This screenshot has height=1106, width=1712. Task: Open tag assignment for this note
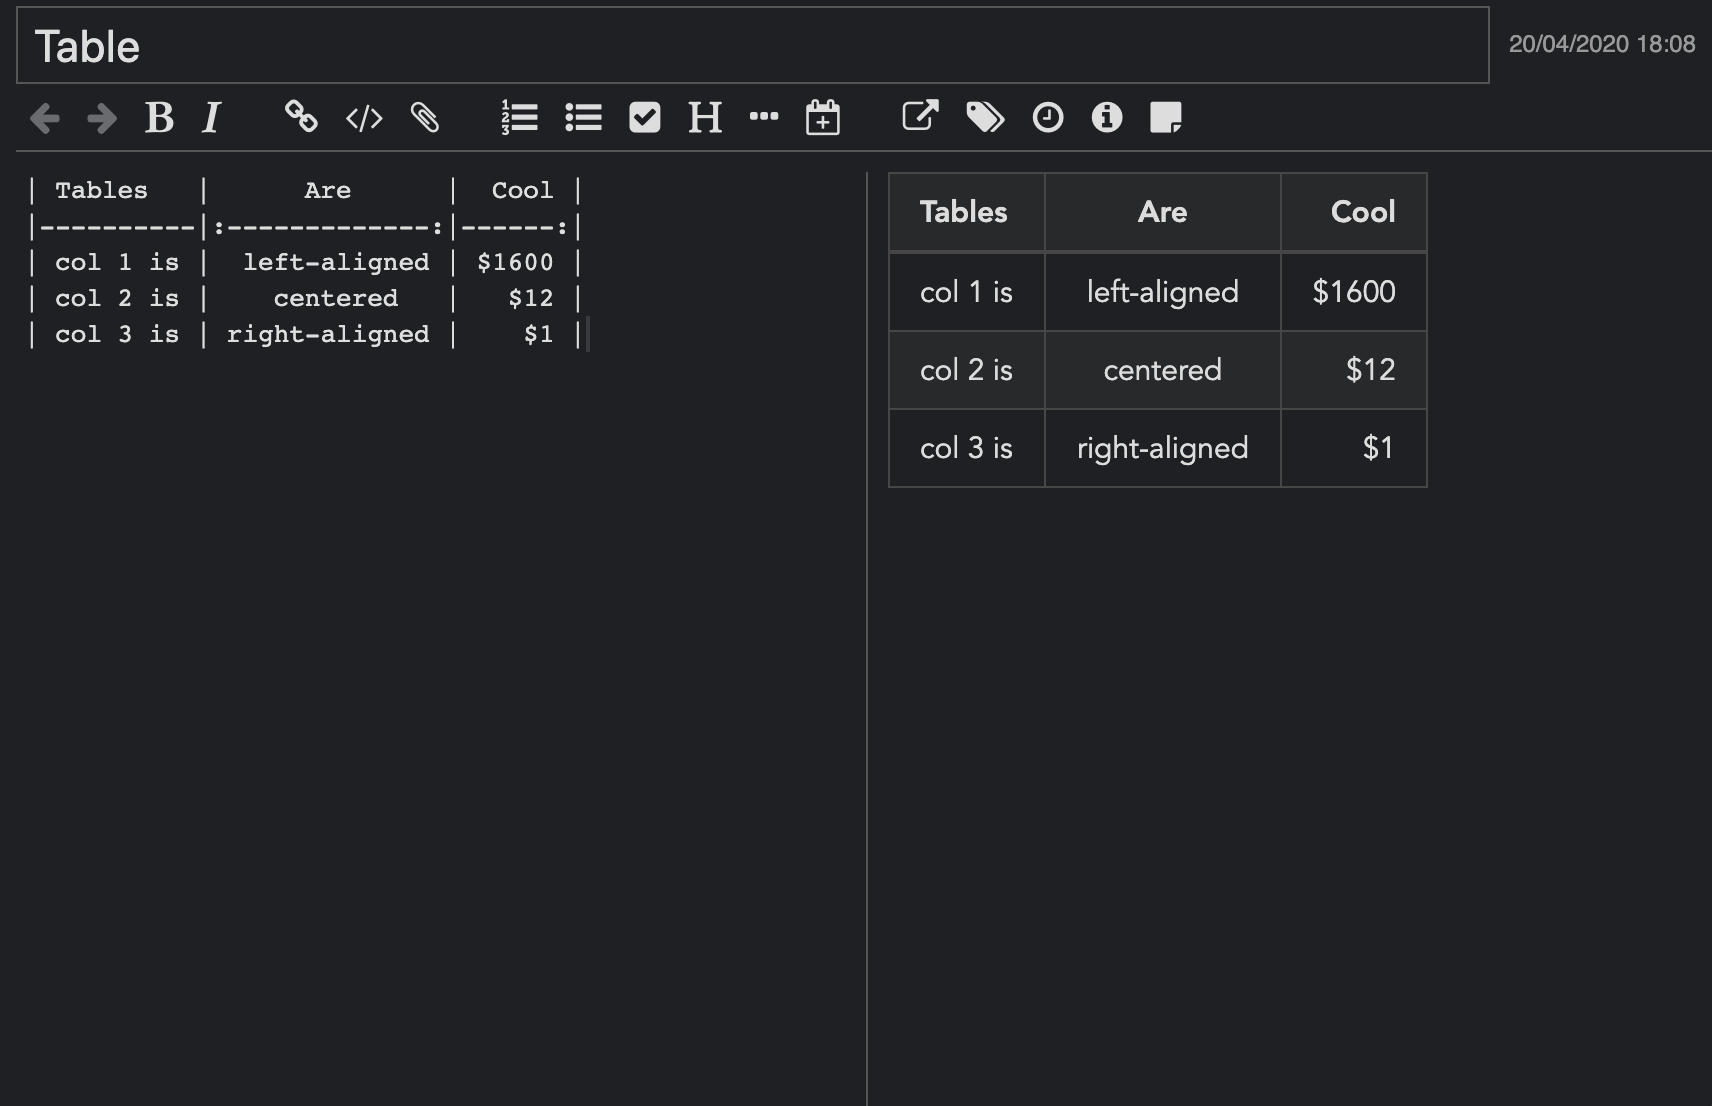[x=984, y=118]
